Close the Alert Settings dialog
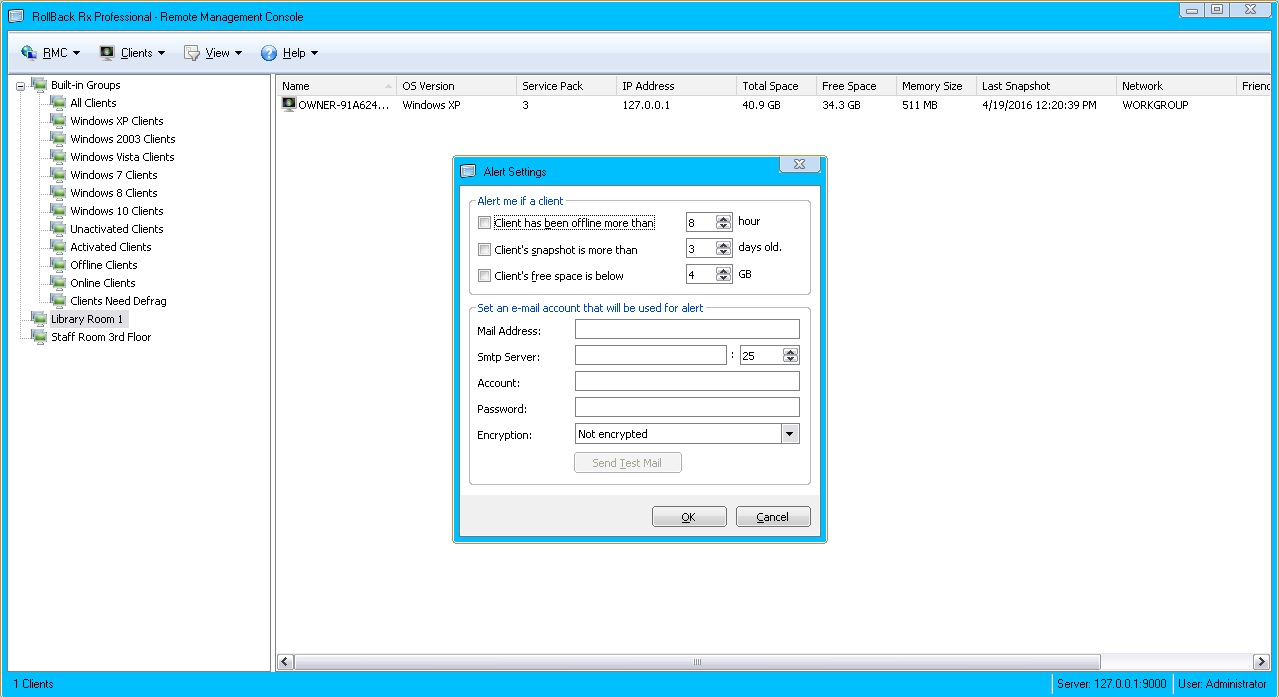The width and height of the screenshot is (1279, 697). tap(800, 164)
